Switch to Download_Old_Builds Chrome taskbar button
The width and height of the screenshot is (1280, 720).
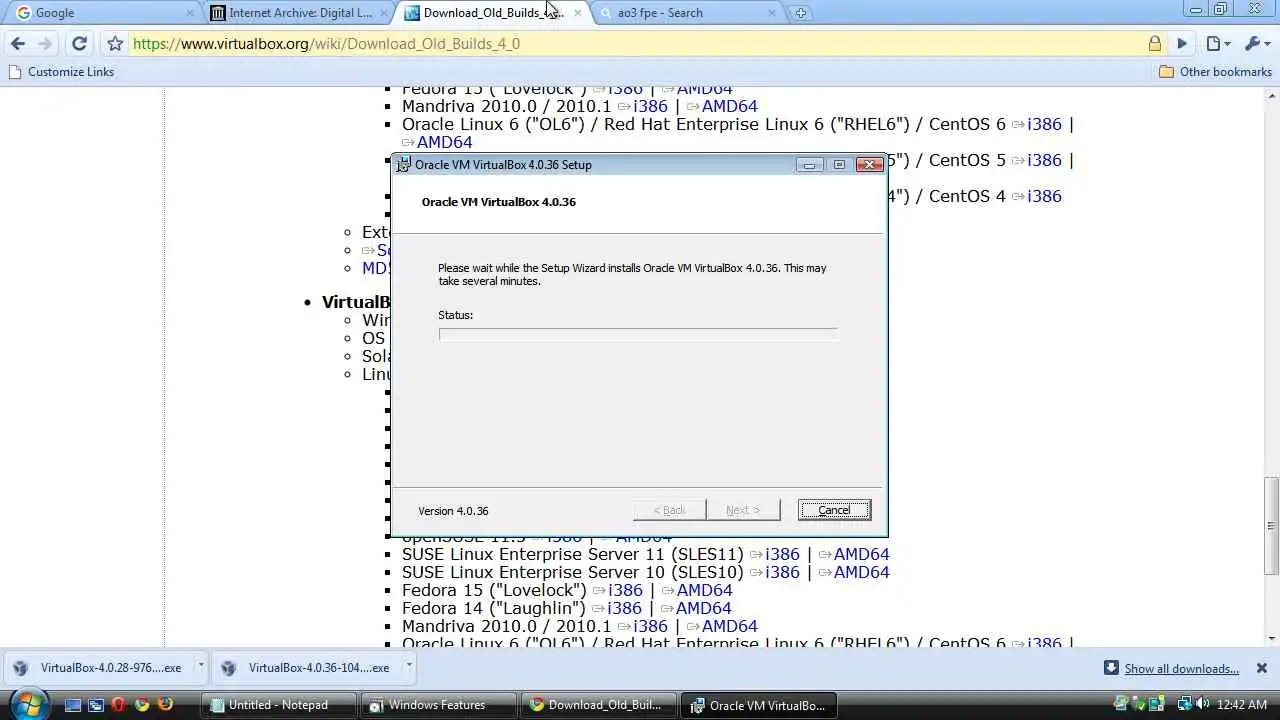point(598,705)
